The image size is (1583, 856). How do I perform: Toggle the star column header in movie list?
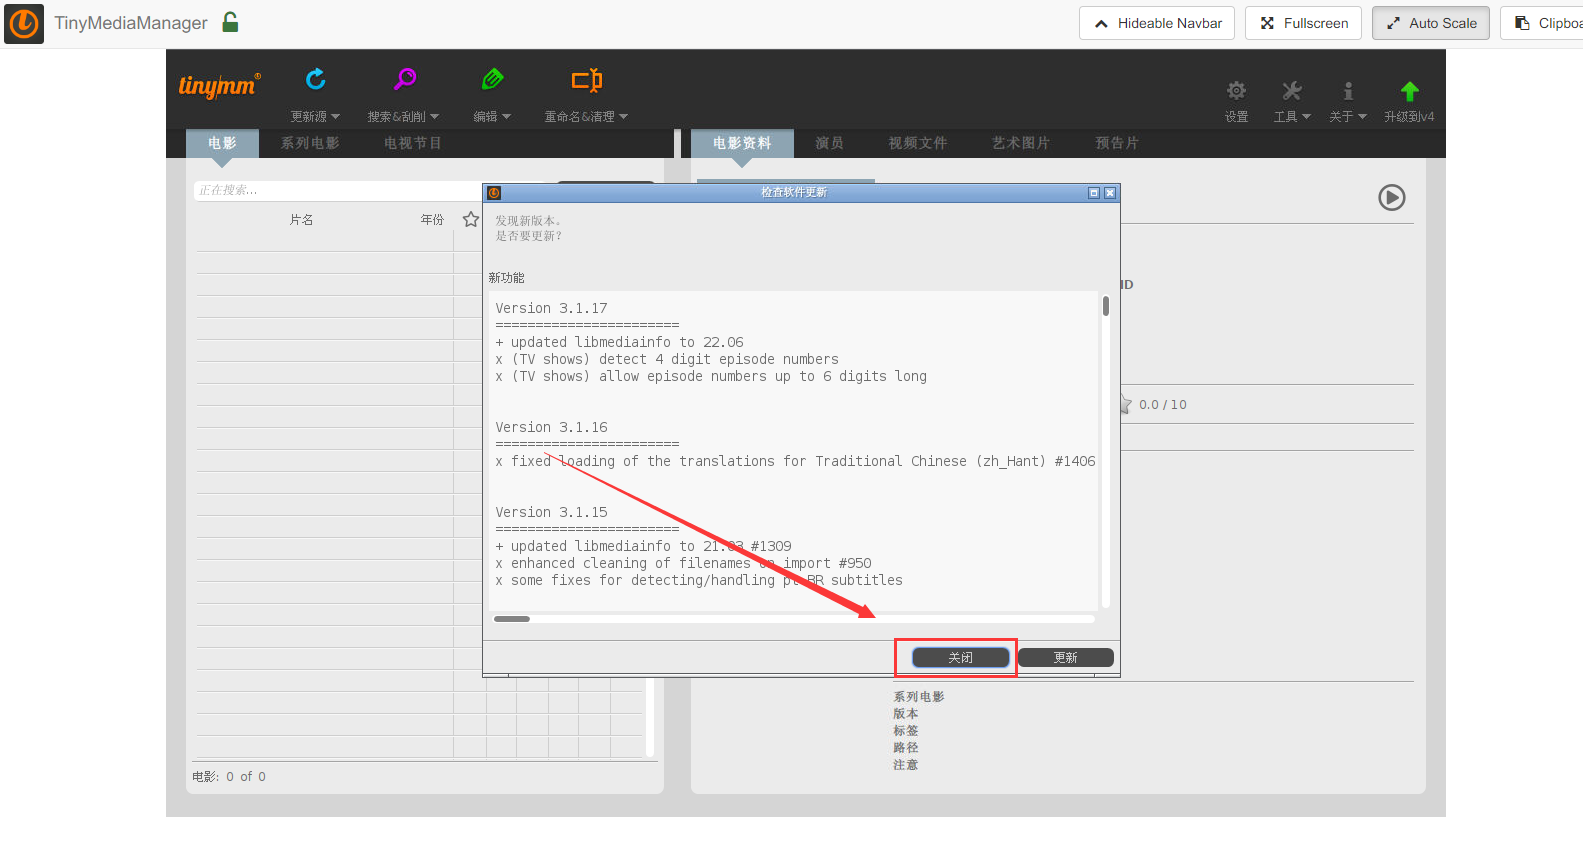coord(471,219)
